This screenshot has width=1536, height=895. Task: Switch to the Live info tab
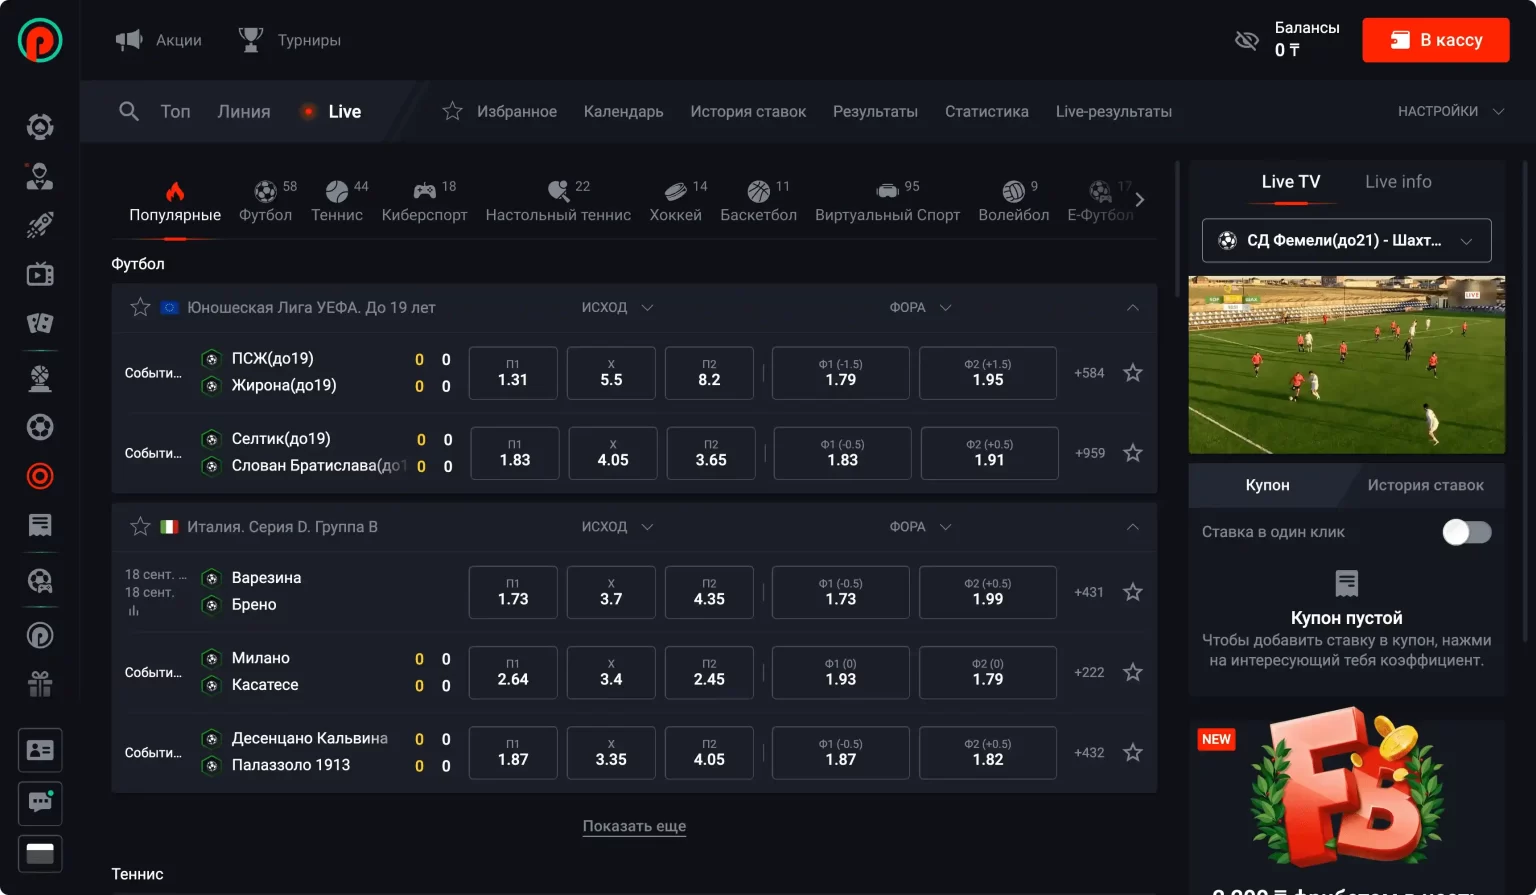click(x=1398, y=182)
